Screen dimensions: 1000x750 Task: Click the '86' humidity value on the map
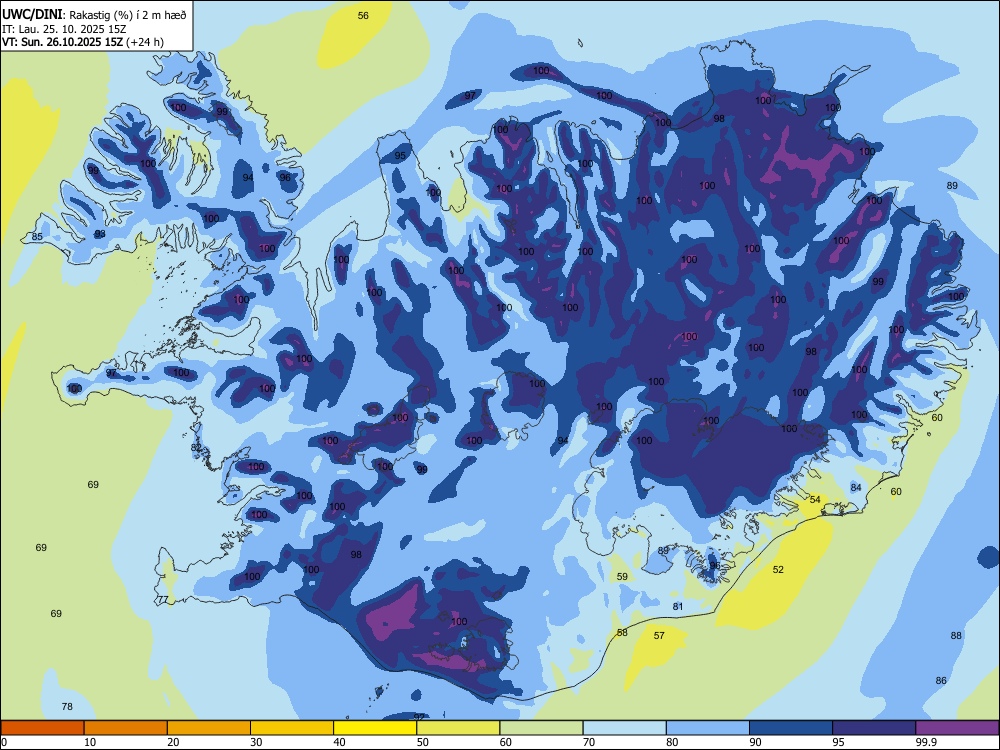pyautogui.click(x=941, y=680)
